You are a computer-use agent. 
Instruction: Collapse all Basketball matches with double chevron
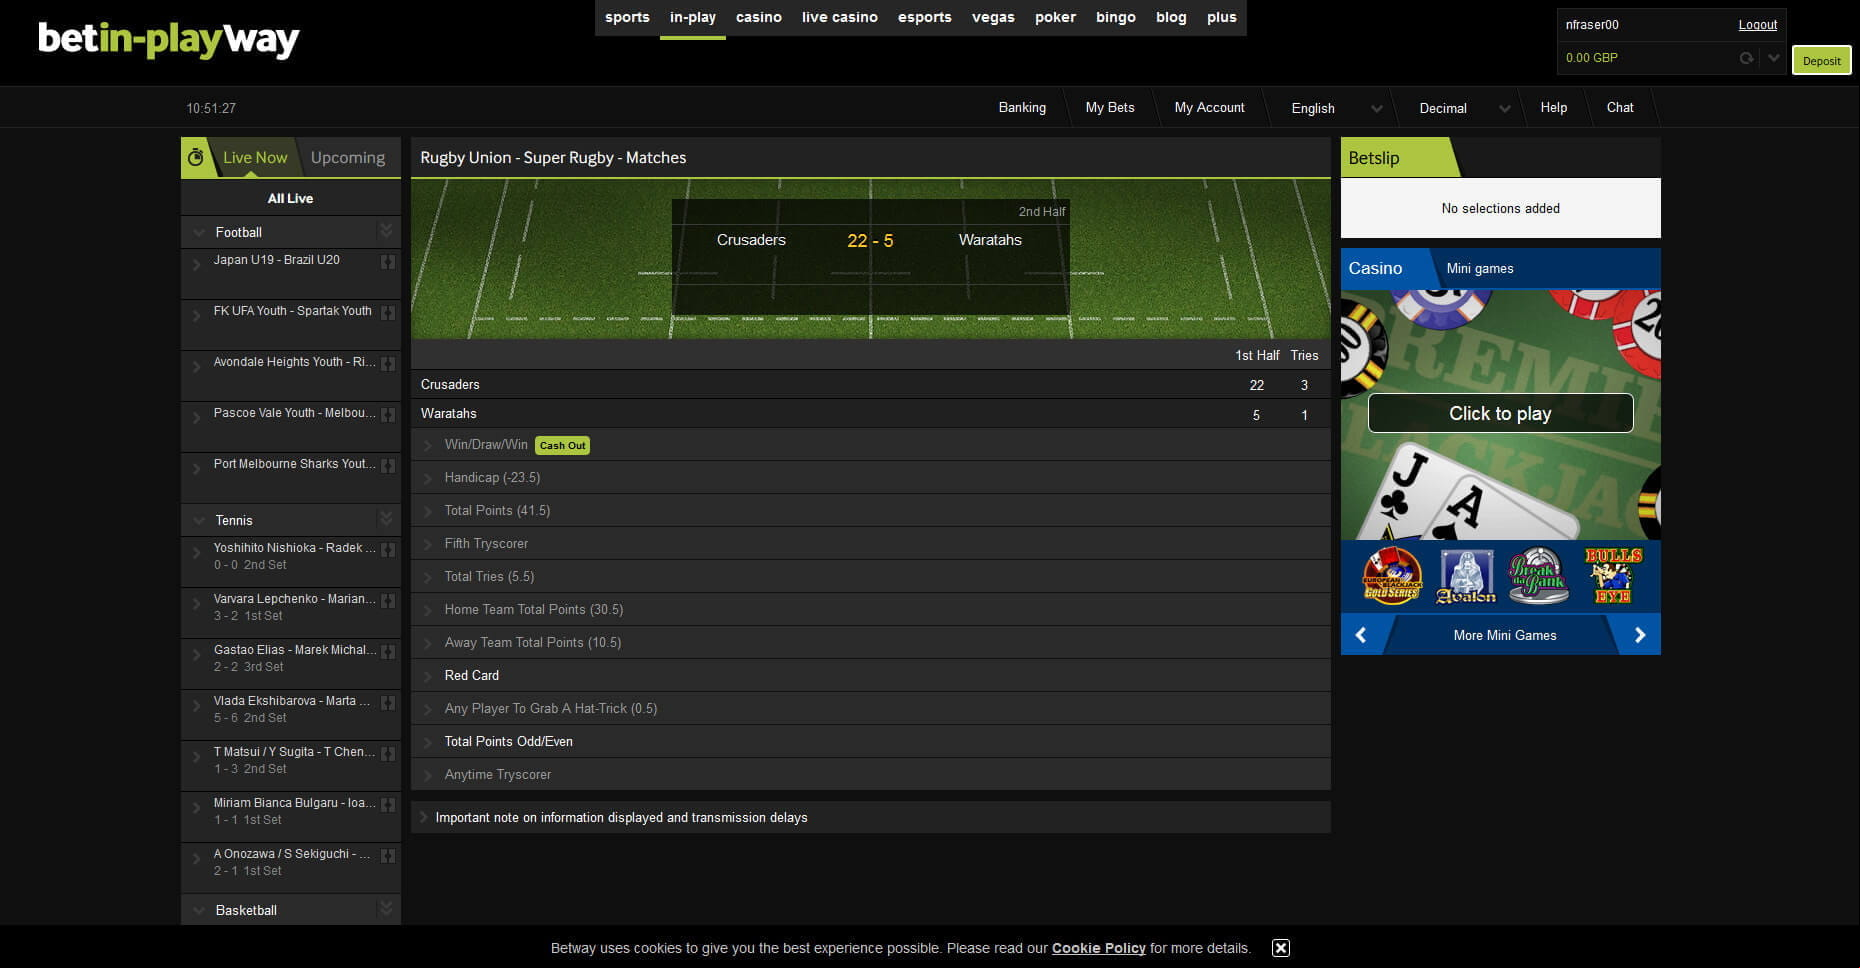[386, 909]
